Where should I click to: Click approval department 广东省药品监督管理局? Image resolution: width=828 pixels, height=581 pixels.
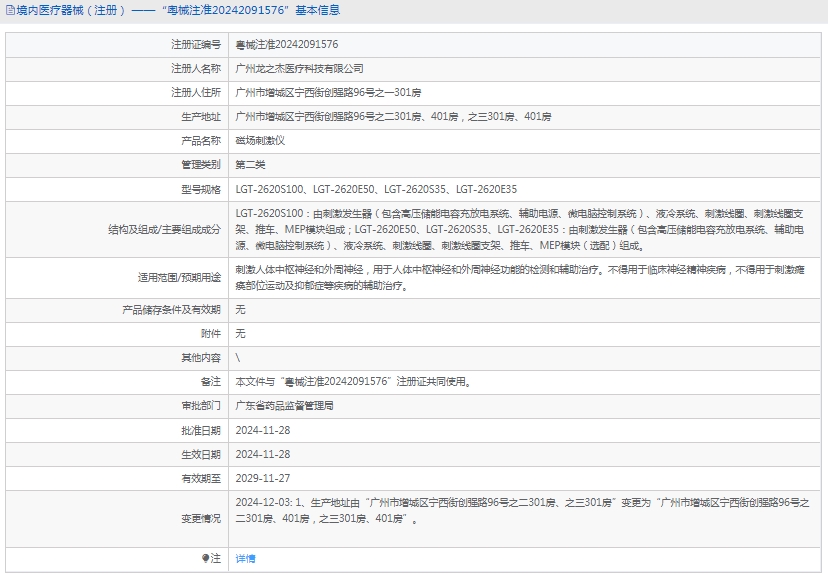coord(284,406)
